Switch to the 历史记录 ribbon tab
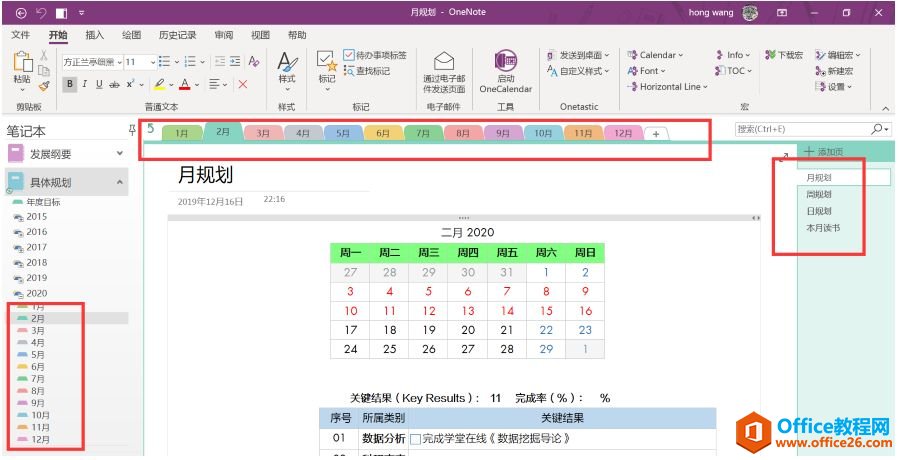The width and height of the screenshot is (899, 460). click(x=177, y=35)
